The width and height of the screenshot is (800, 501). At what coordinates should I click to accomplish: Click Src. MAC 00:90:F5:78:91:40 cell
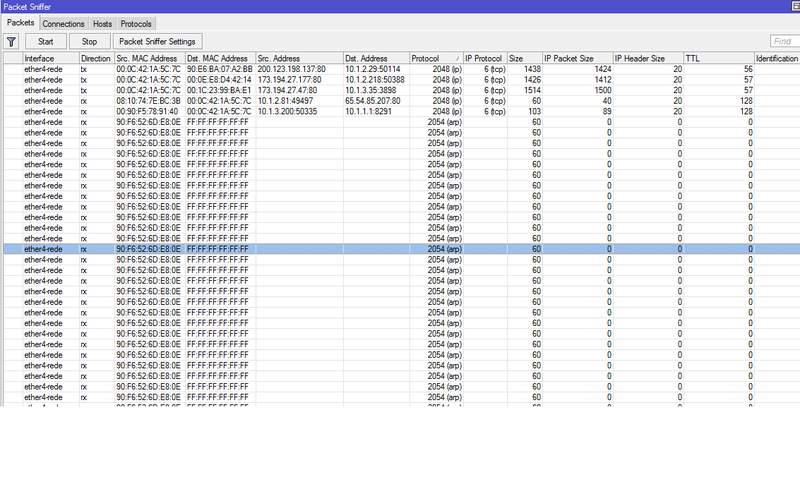click(x=147, y=111)
